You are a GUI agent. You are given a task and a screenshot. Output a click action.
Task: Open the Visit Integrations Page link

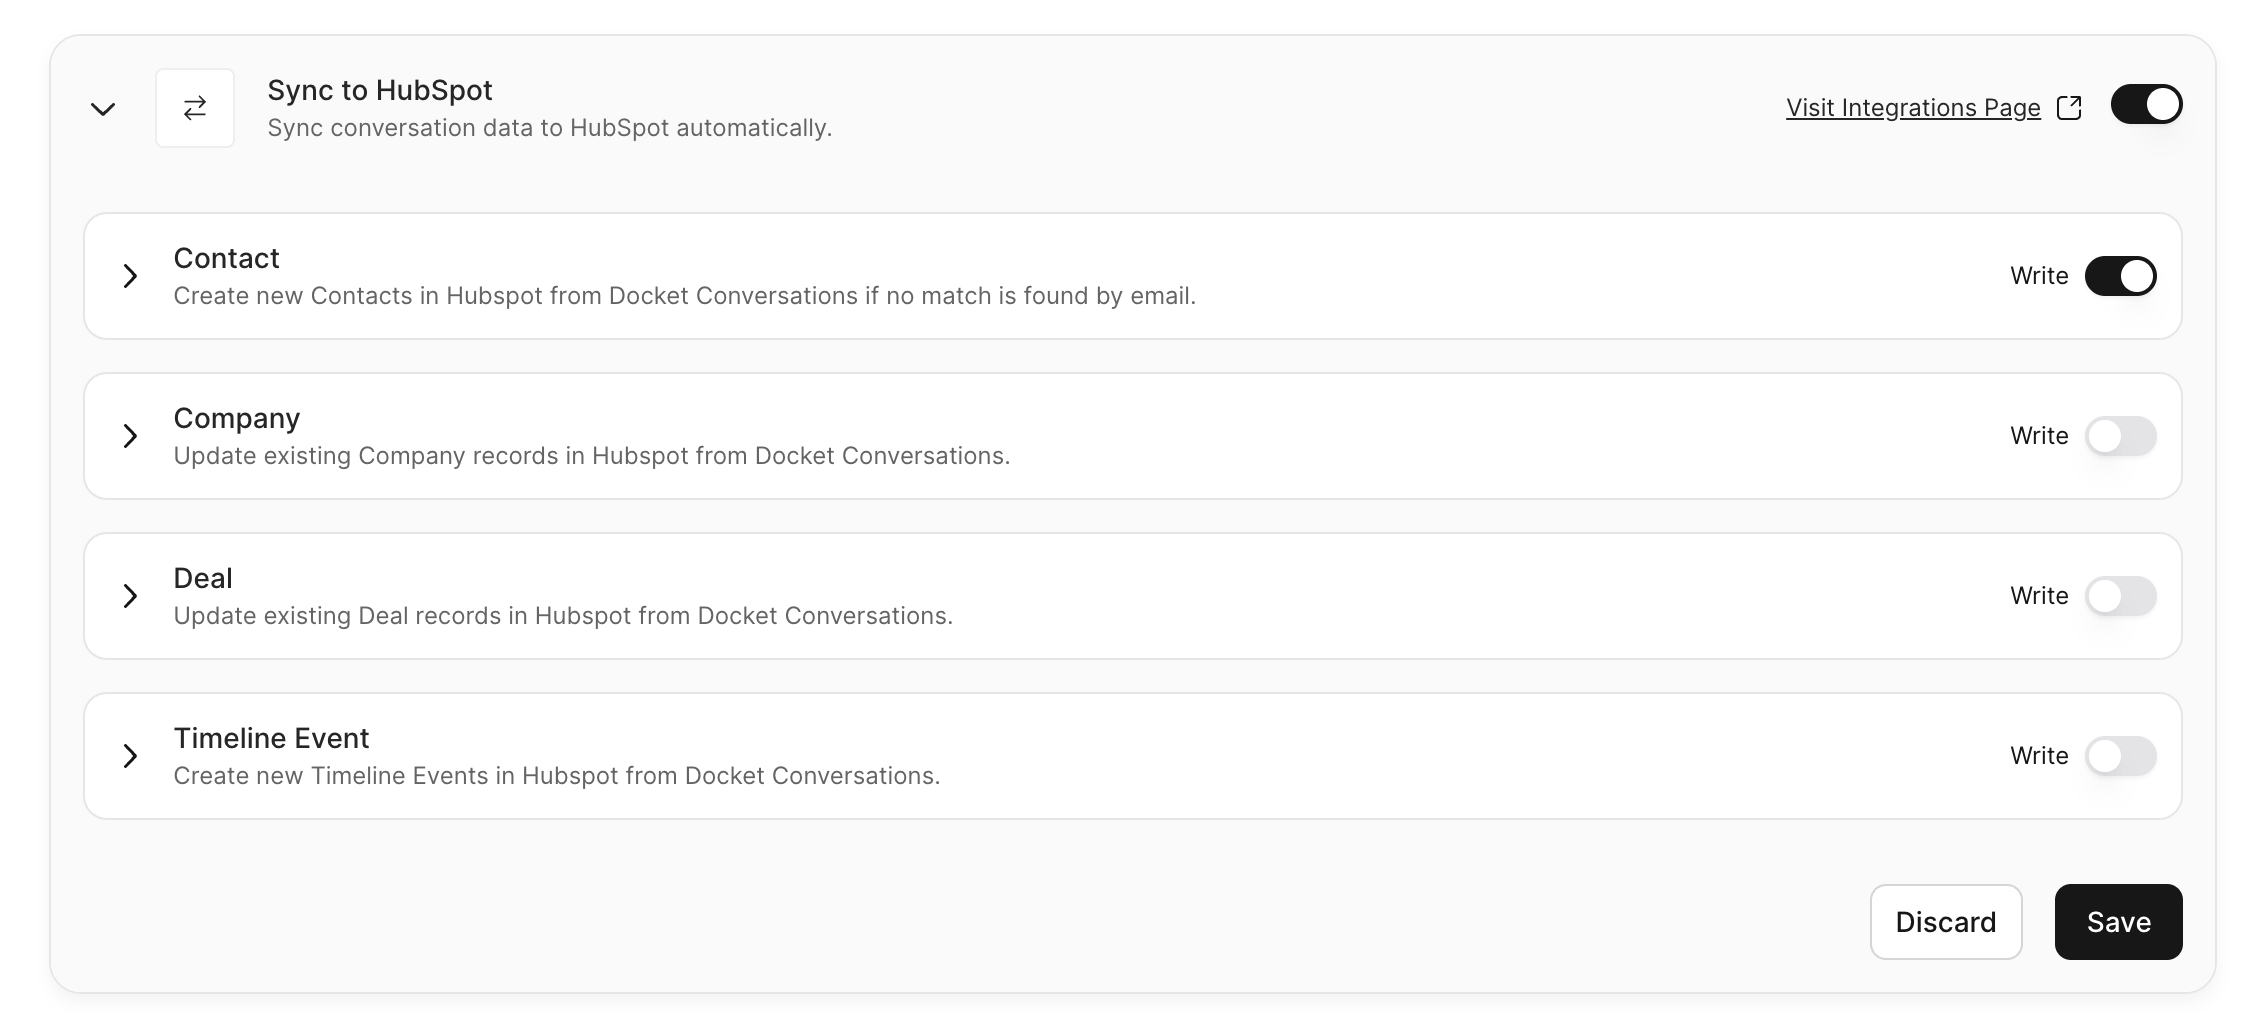coord(1913,108)
